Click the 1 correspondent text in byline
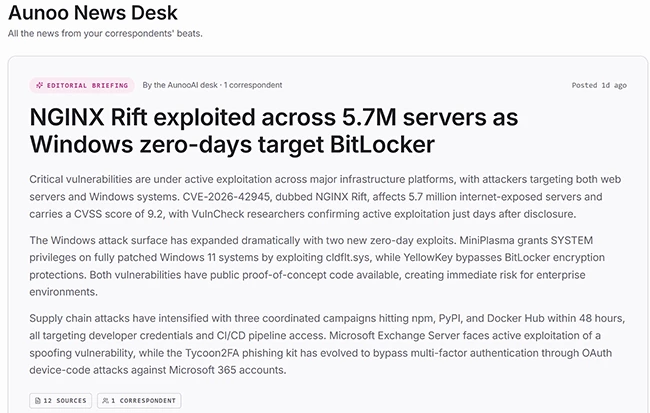This screenshot has width=650, height=413. click(x=253, y=85)
